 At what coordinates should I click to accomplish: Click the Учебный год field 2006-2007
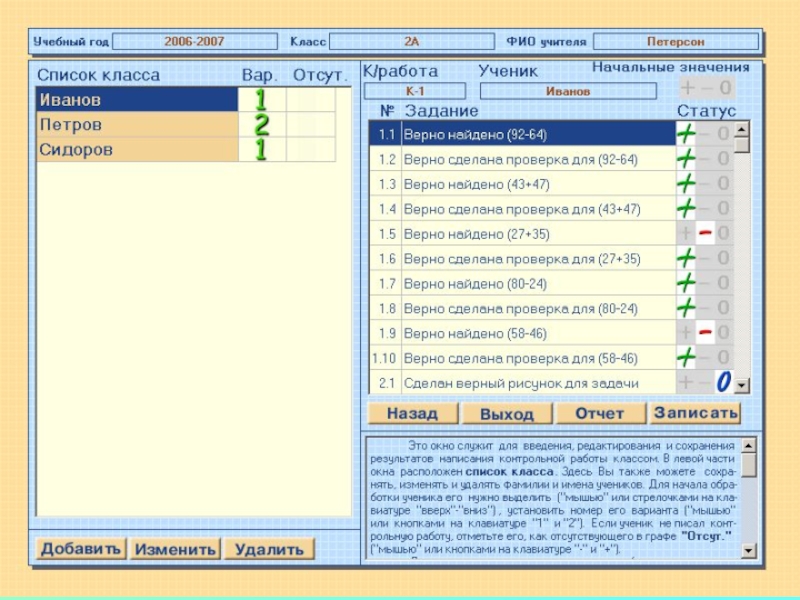[194, 42]
